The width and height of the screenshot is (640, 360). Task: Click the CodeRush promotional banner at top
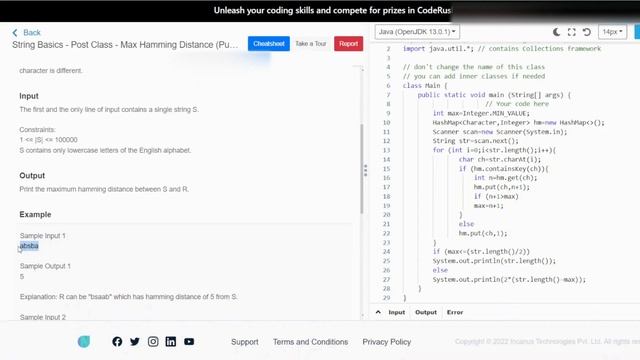point(320,11)
